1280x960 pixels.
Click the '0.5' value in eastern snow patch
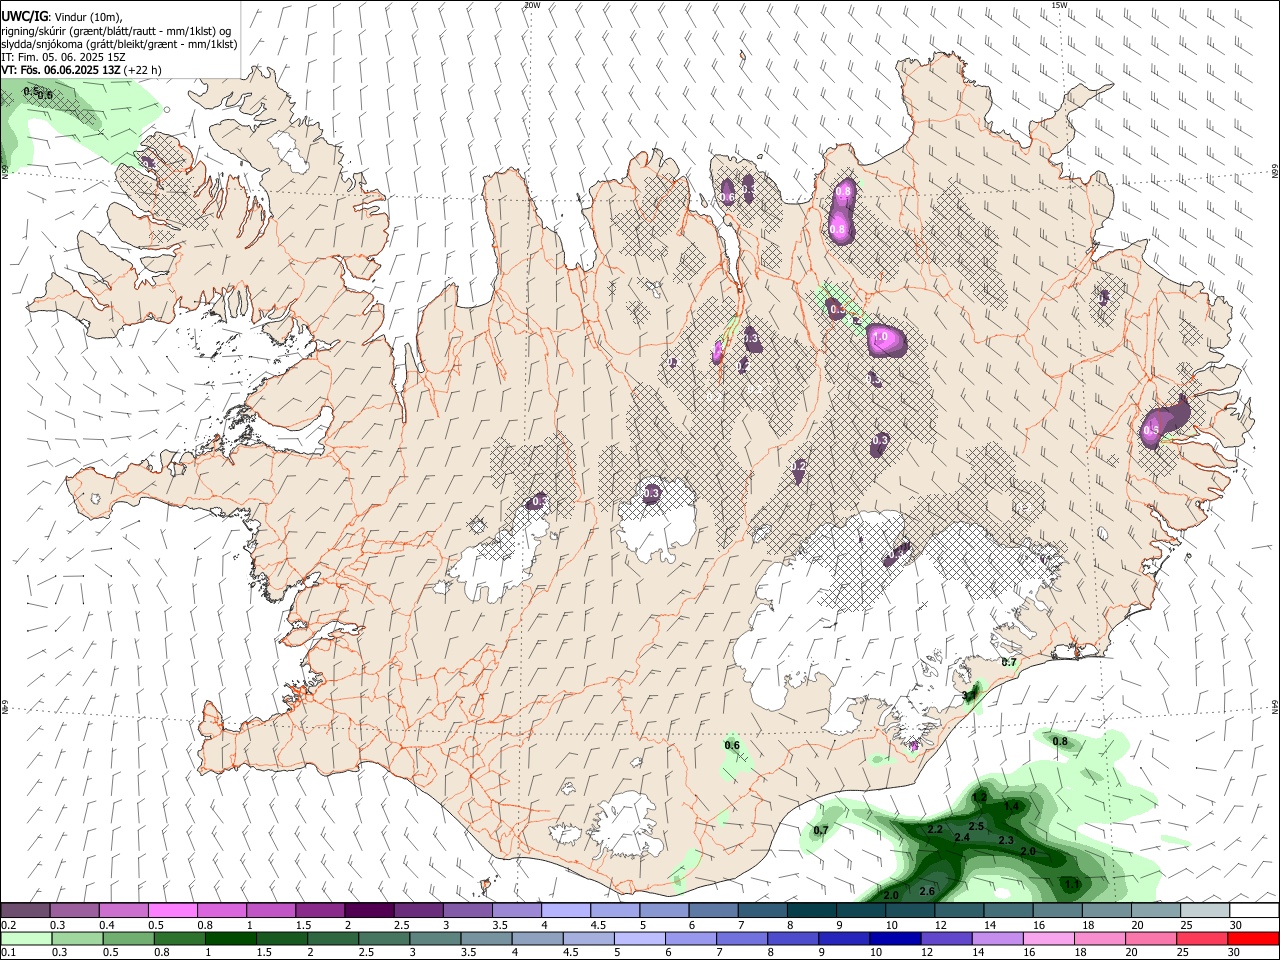1151,430
